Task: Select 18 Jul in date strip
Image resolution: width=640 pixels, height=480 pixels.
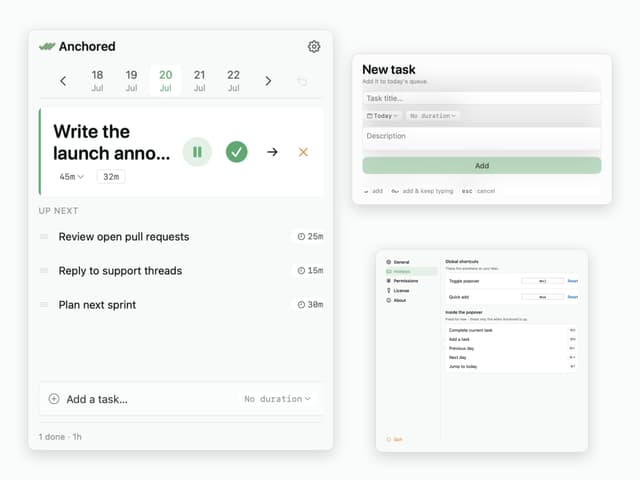Action: click(x=97, y=81)
